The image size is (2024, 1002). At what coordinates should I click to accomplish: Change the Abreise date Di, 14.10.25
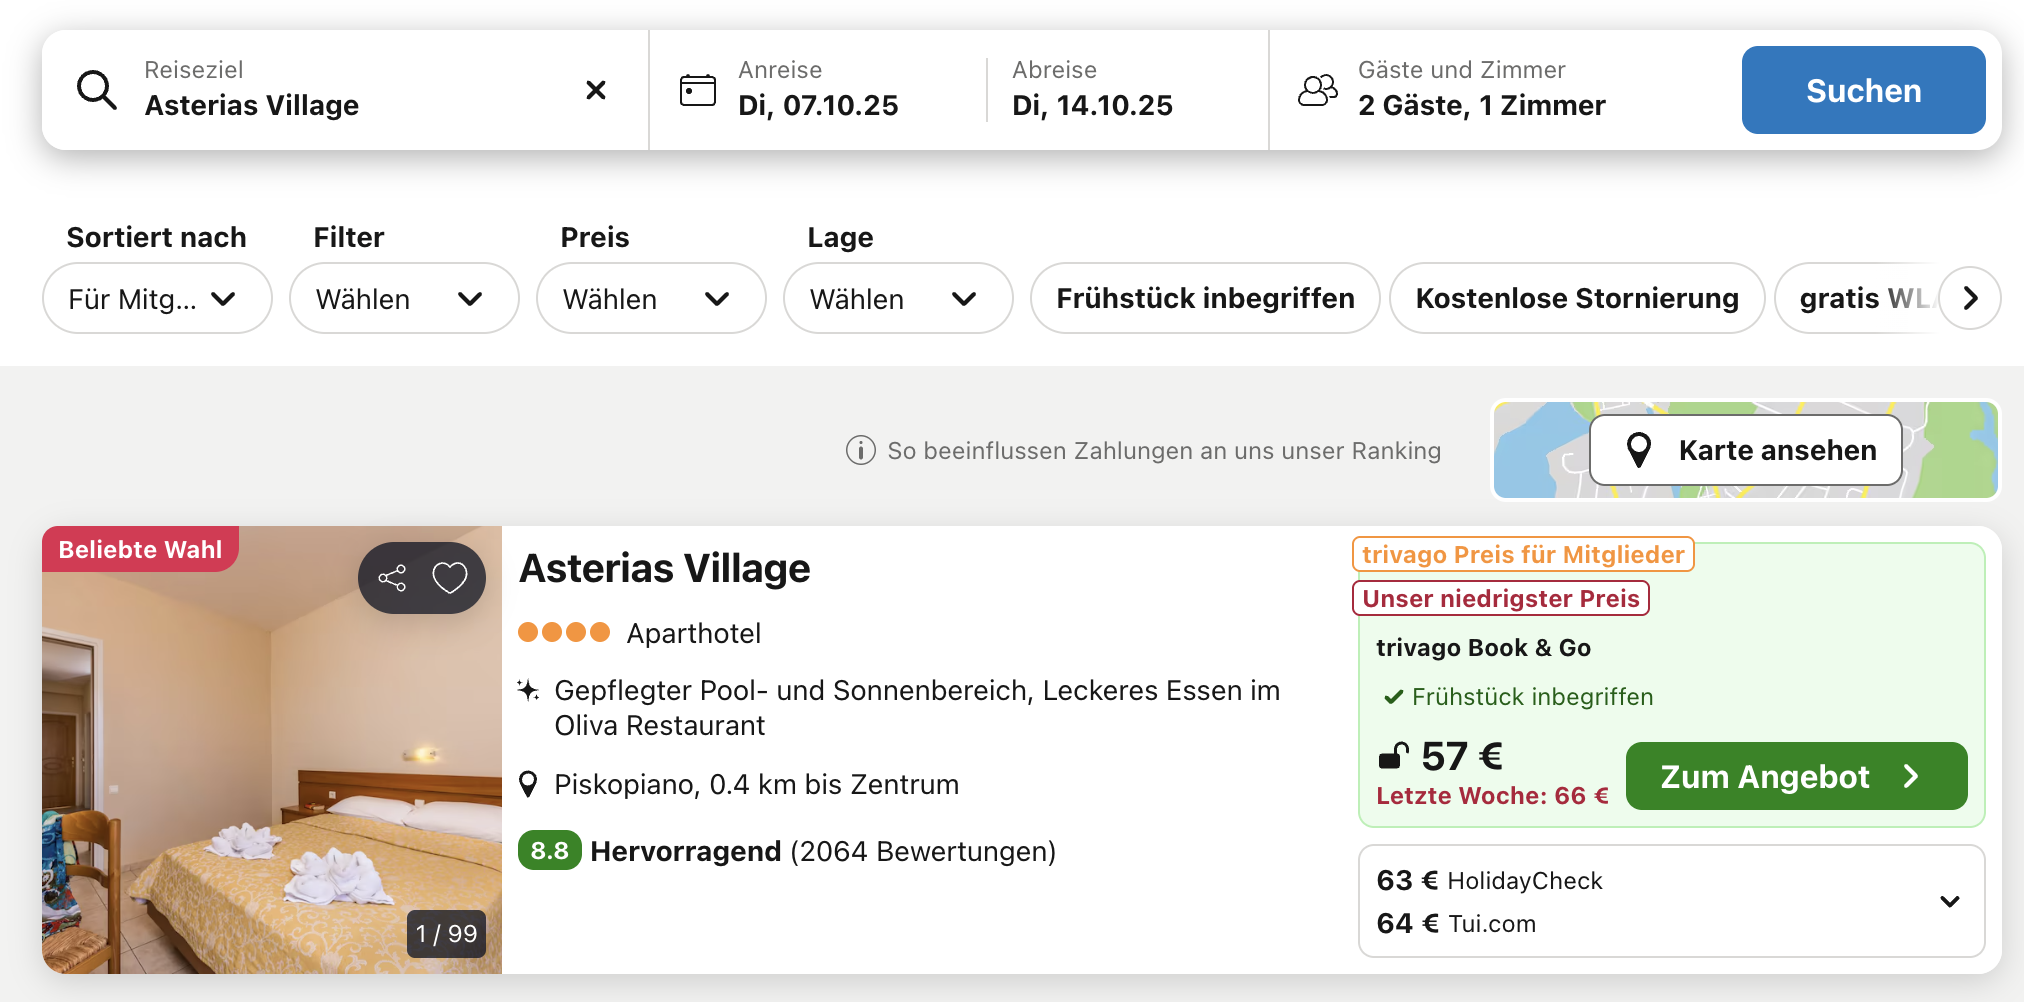(1092, 105)
